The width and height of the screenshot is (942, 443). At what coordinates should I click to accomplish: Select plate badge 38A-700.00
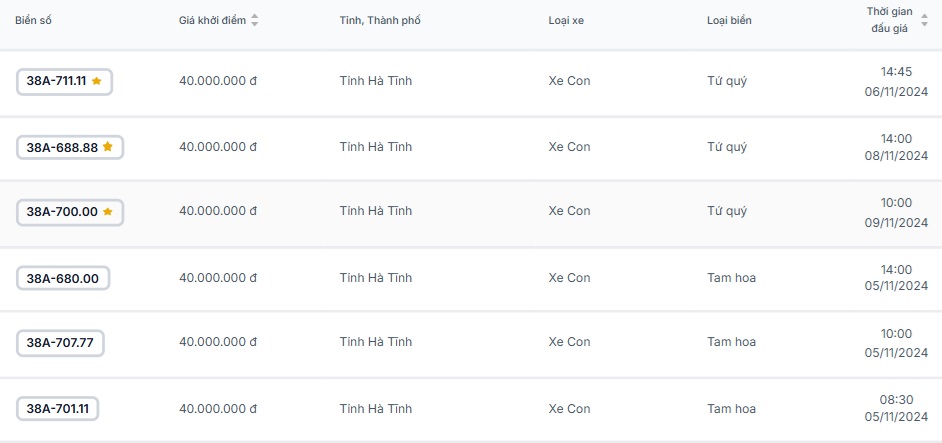(x=62, y=211)
